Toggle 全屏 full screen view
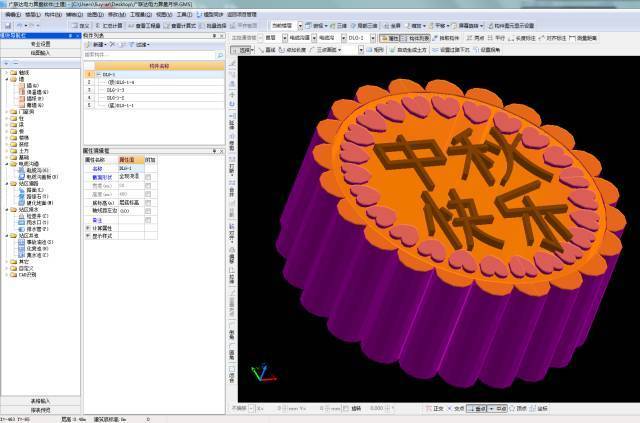The width and height of the screenshot is (640, 423). 392,26
